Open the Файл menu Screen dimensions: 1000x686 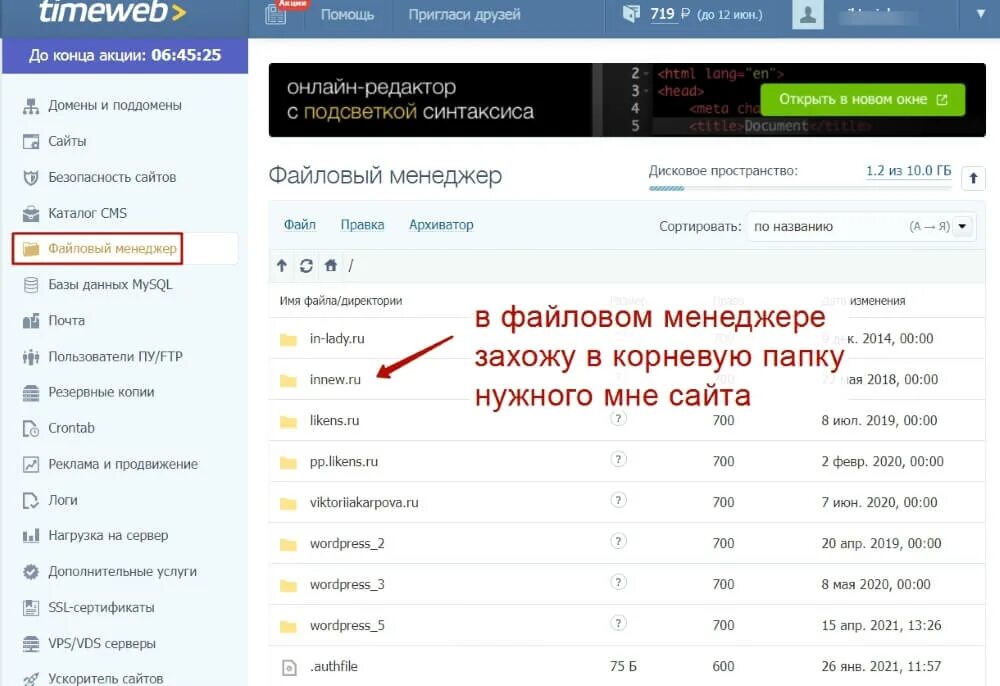tap(300, 225)
